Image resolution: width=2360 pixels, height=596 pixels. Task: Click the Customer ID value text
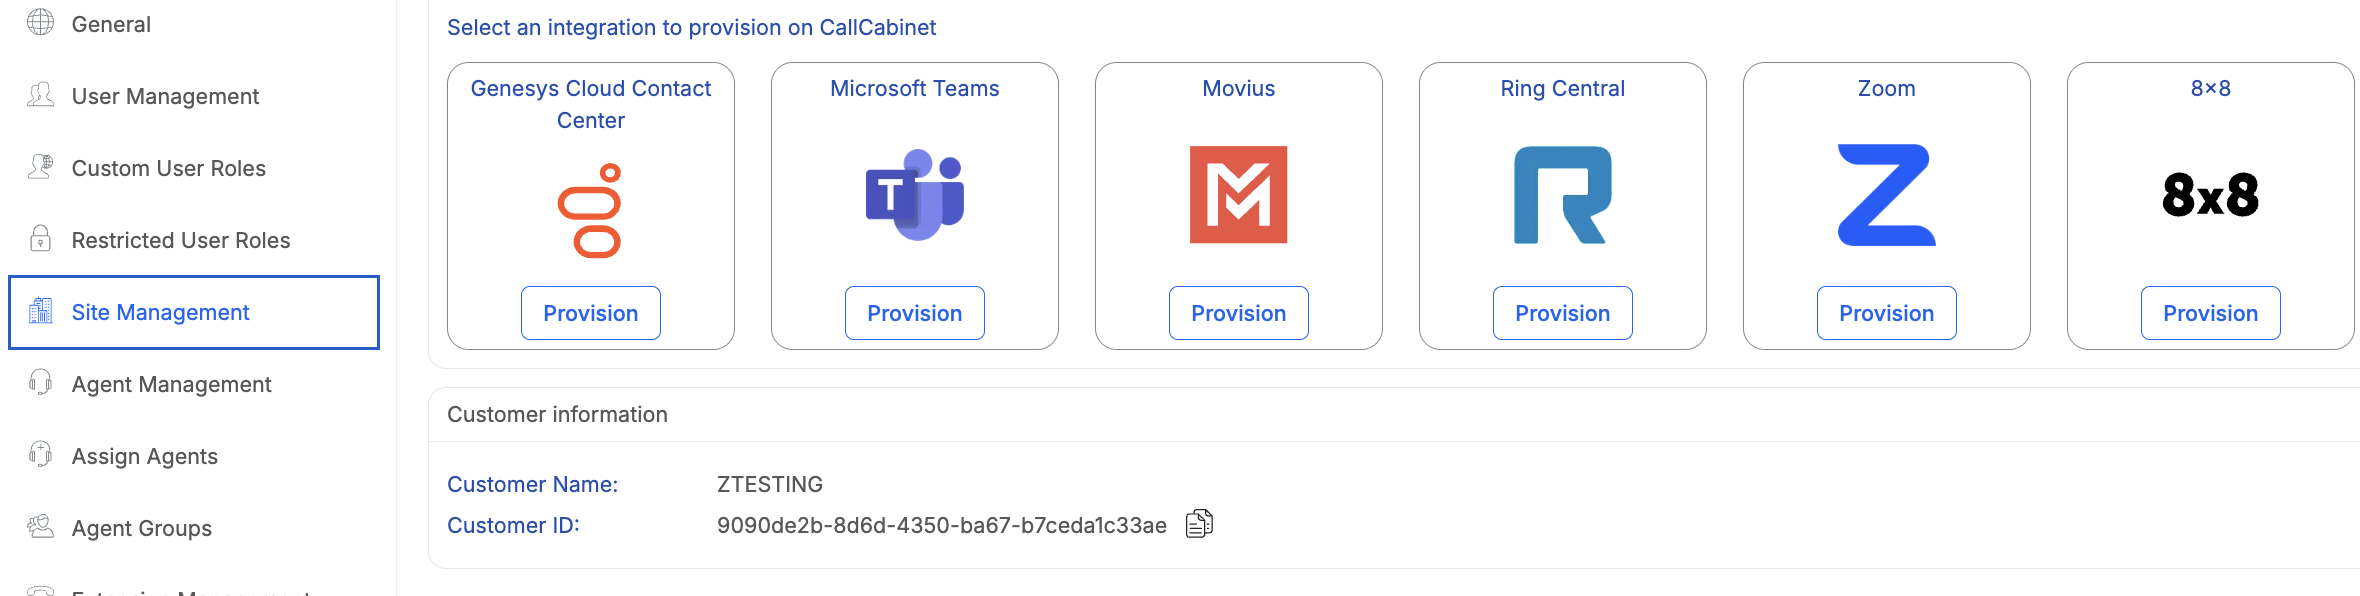(941, 525)
